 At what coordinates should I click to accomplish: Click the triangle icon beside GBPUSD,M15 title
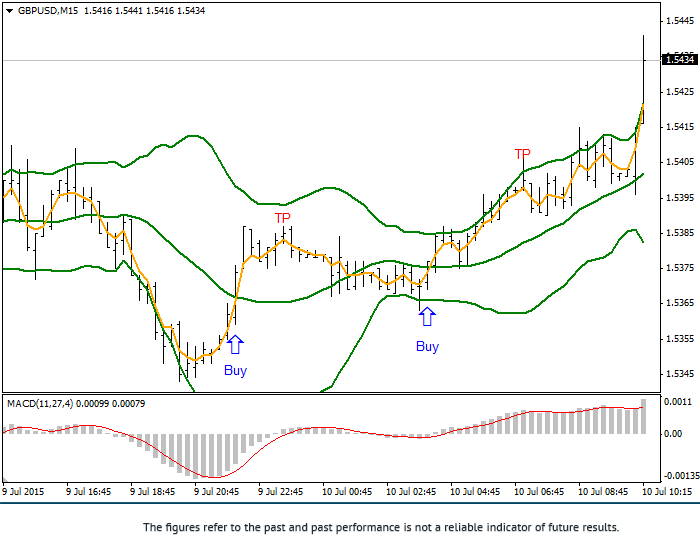[x=8, y=10]
